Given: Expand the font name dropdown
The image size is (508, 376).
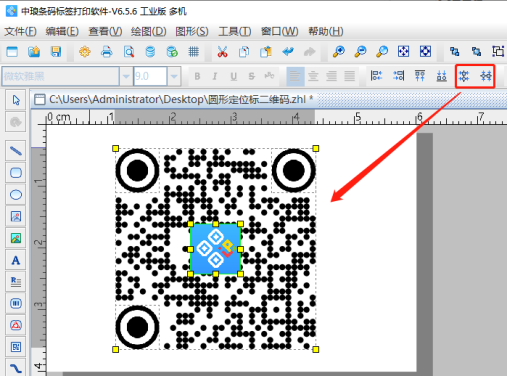Looking at the screenshot, I should tap(126, 76).
